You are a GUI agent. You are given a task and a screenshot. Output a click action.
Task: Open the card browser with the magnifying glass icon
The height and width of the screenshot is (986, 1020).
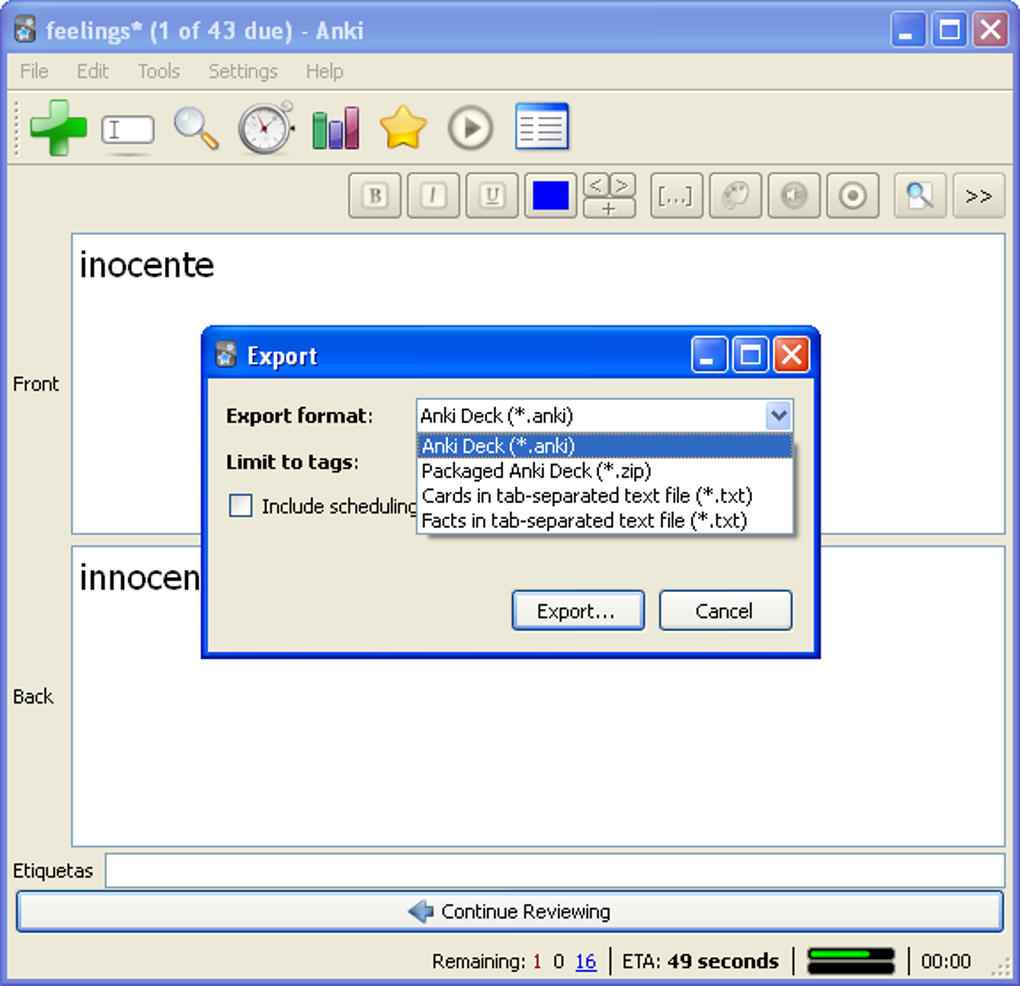[x=195, y=128]
